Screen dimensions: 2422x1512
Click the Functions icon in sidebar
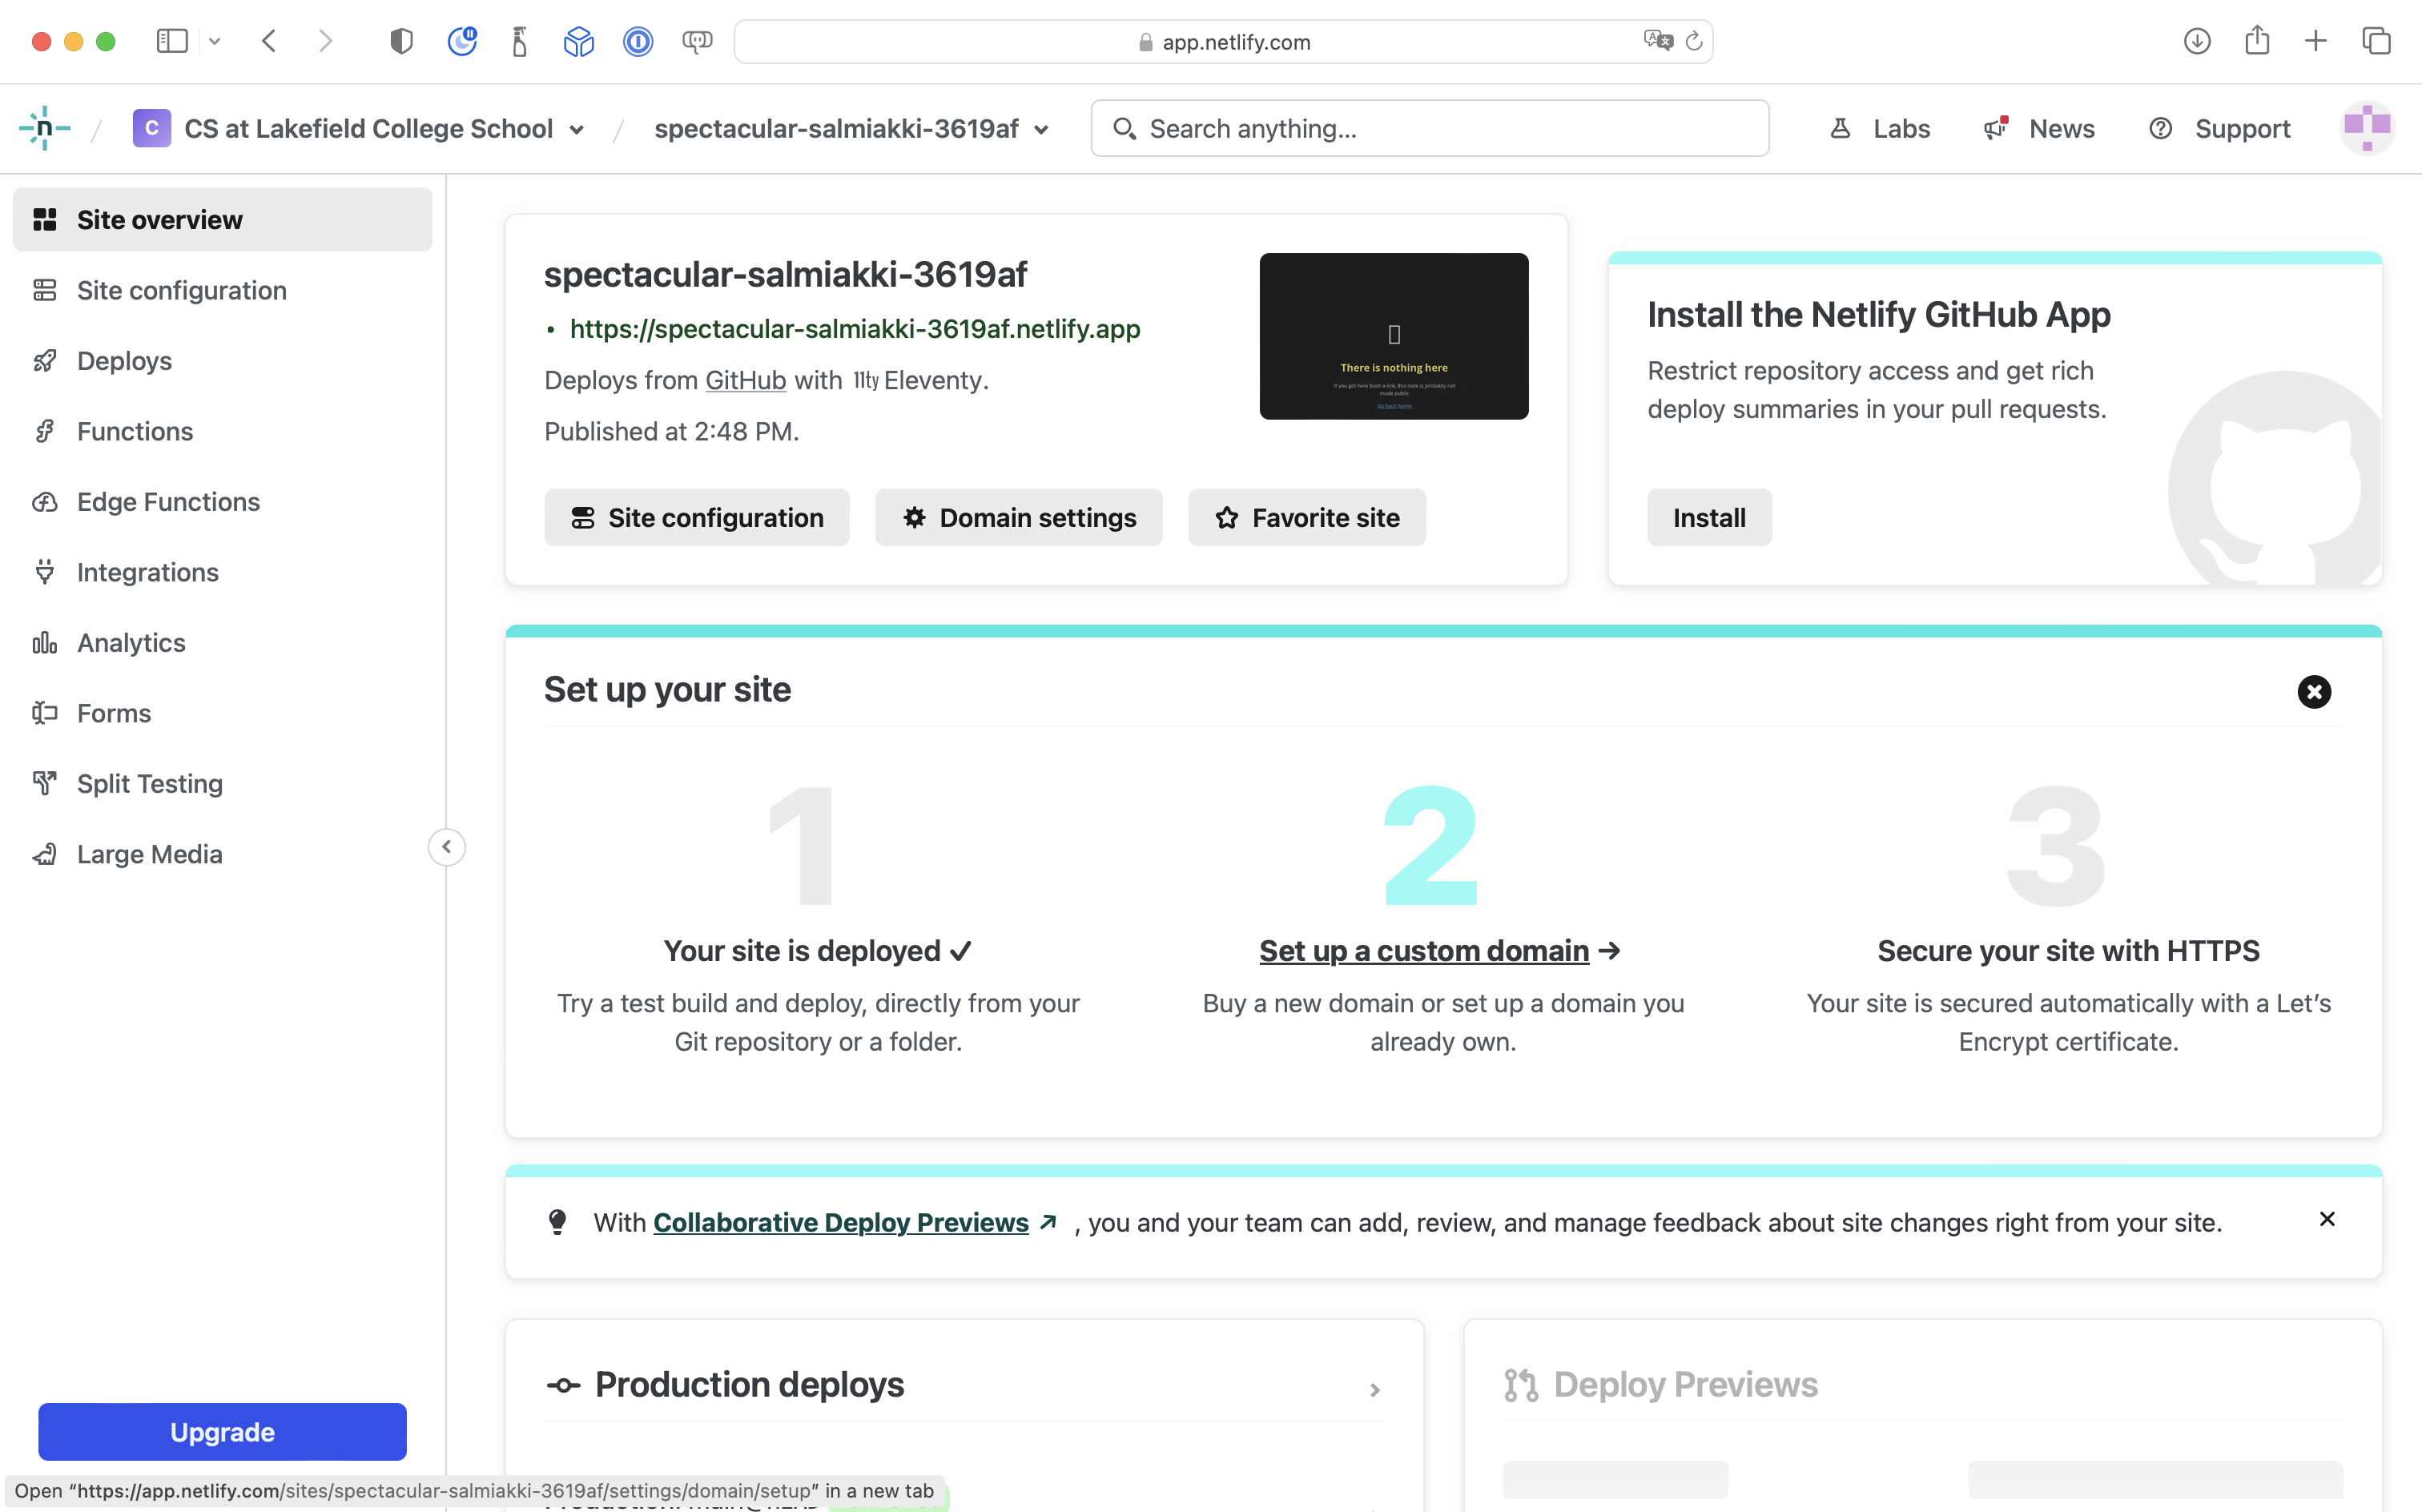(47, 430)
